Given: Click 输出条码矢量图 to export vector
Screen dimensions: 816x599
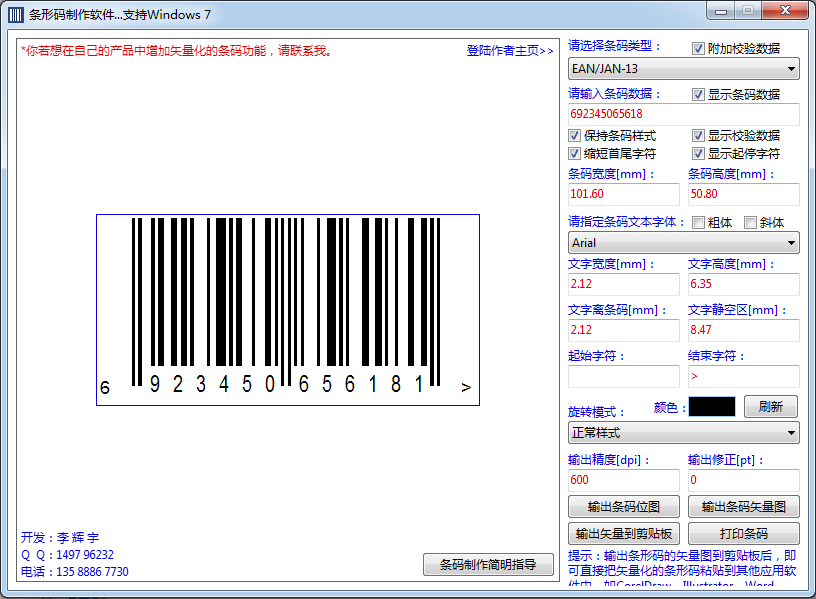Looking at the screenshot, I should tap(743, 508).
